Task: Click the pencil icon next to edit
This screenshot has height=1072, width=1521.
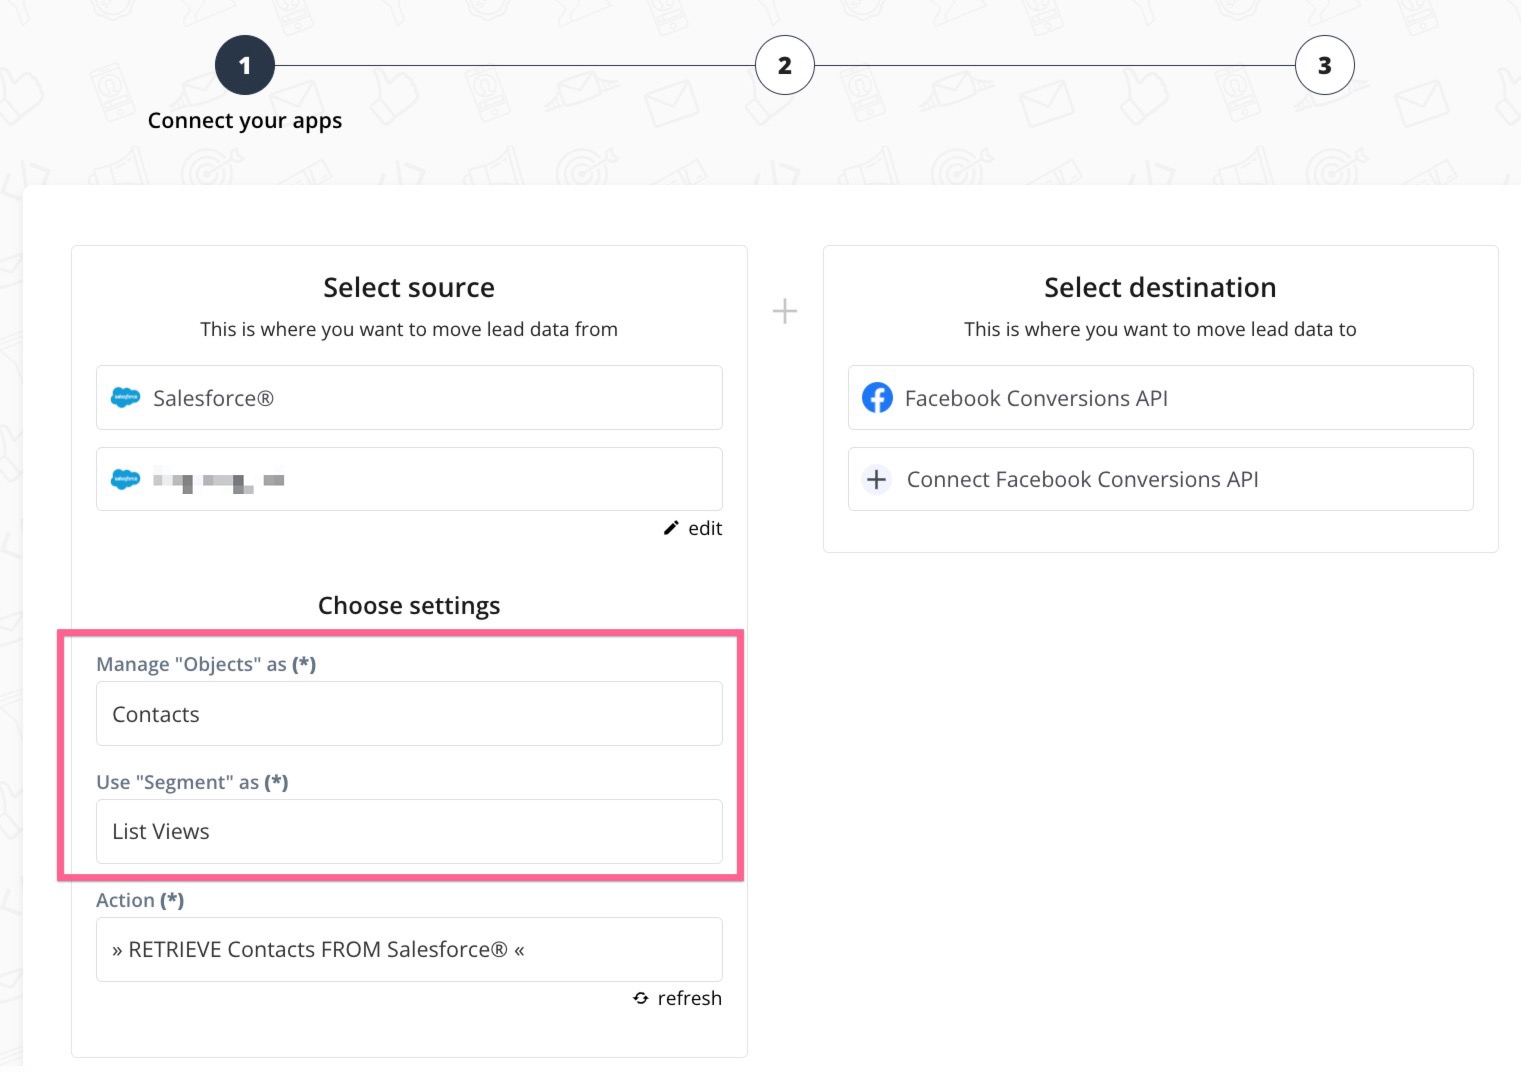Action: coord(671,528)
